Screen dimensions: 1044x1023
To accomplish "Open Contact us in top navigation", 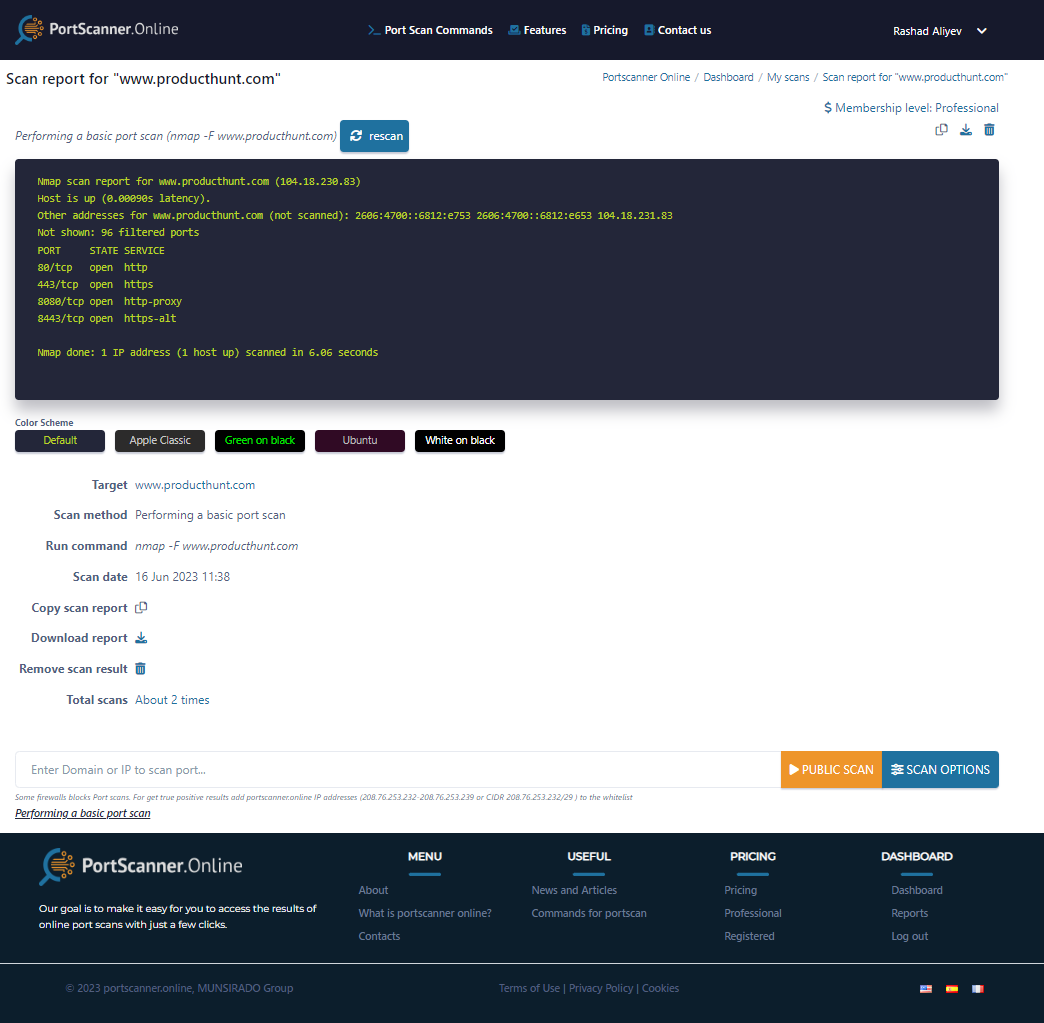I will click(x=677, y=30).
